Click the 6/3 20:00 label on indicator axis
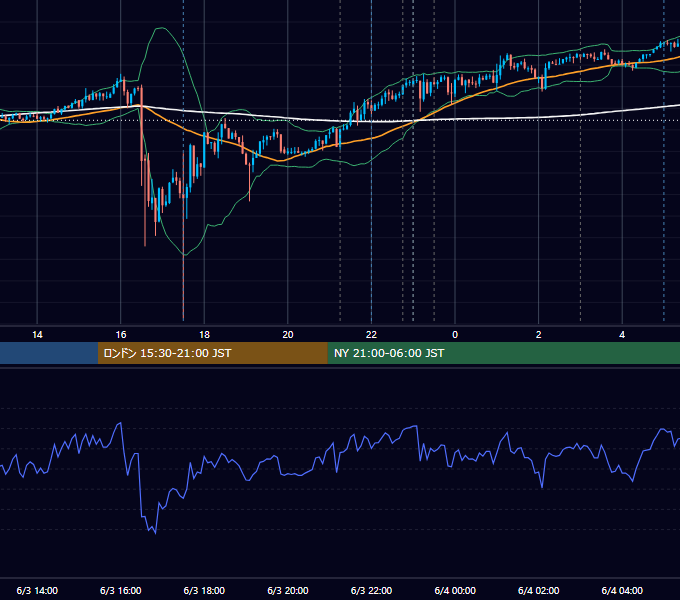Image resolution: width=680 pixels, height=600 pixels. (x=288, y=590)
